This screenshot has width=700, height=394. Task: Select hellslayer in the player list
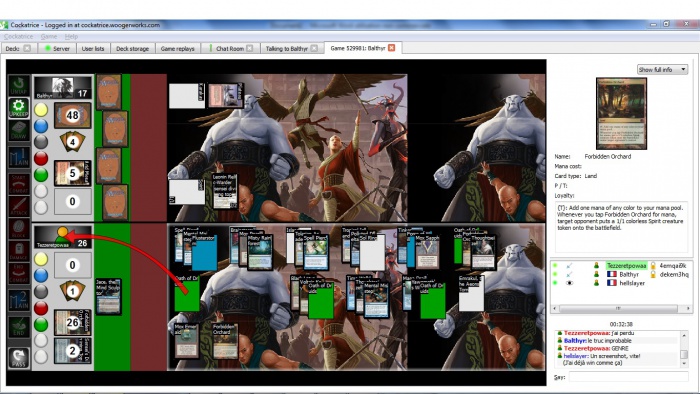click(x=632, y=283)
